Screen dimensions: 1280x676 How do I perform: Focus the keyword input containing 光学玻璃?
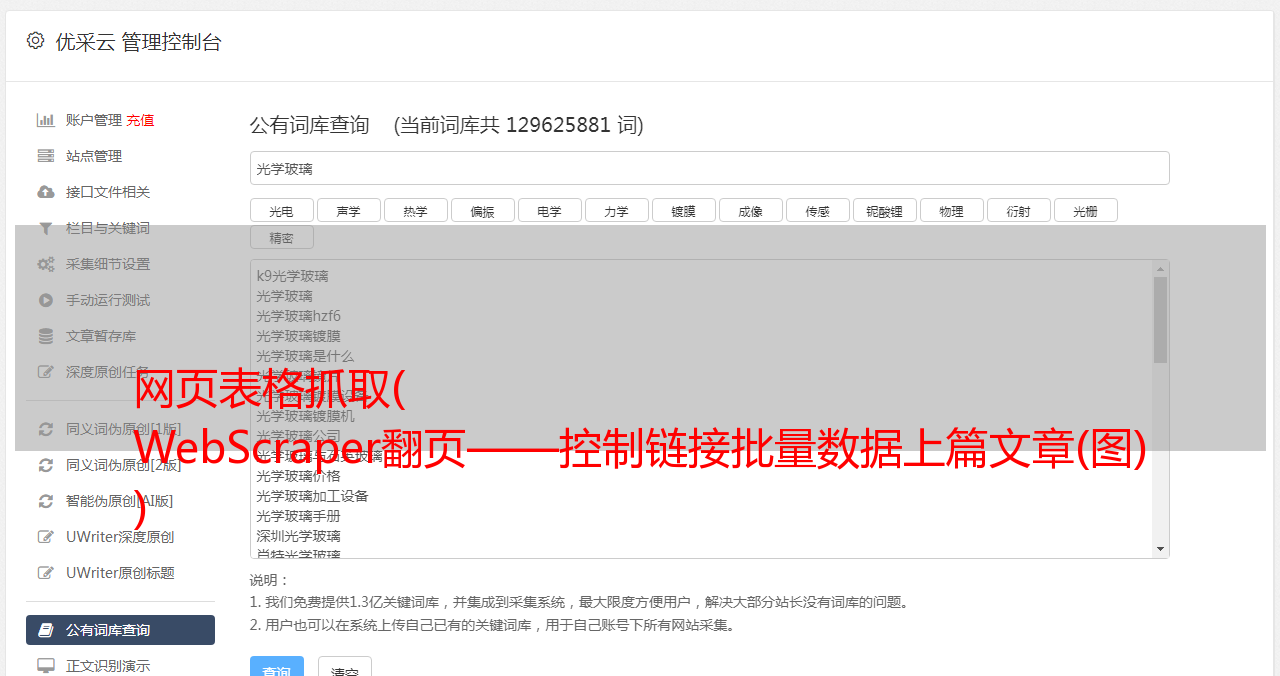709,168
